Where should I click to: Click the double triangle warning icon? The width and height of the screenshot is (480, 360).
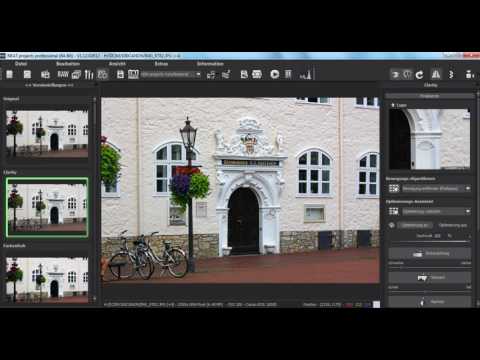[436, 75]
